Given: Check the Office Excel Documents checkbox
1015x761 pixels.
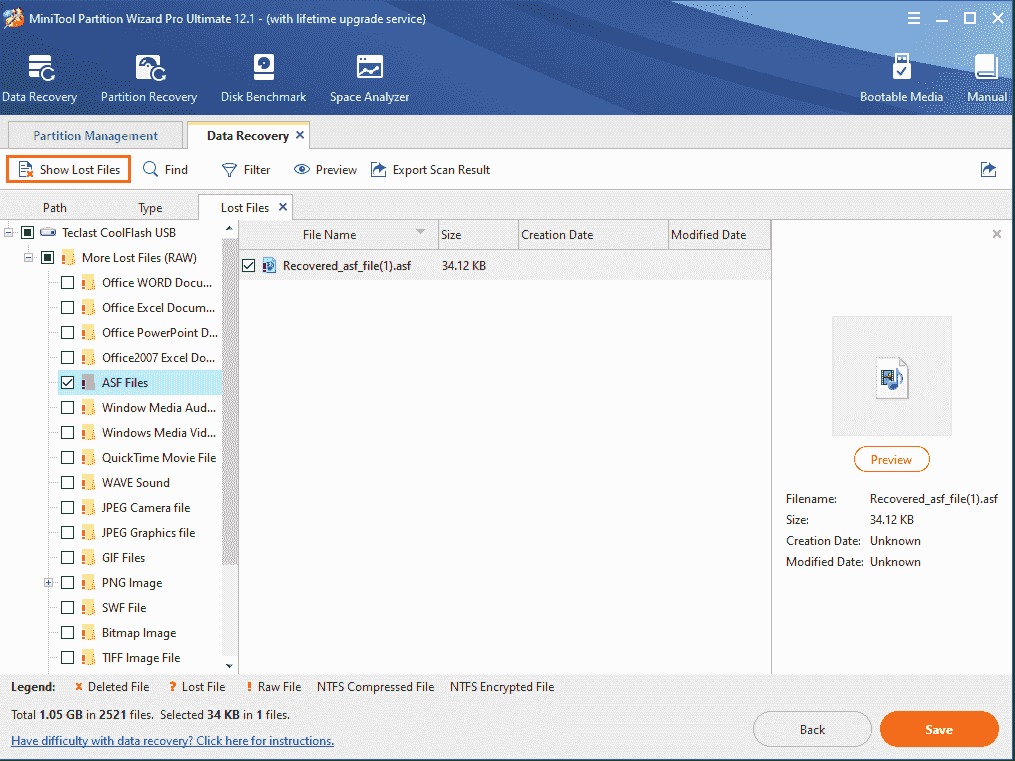Looking at the screenshot, I should pos(67,307).
